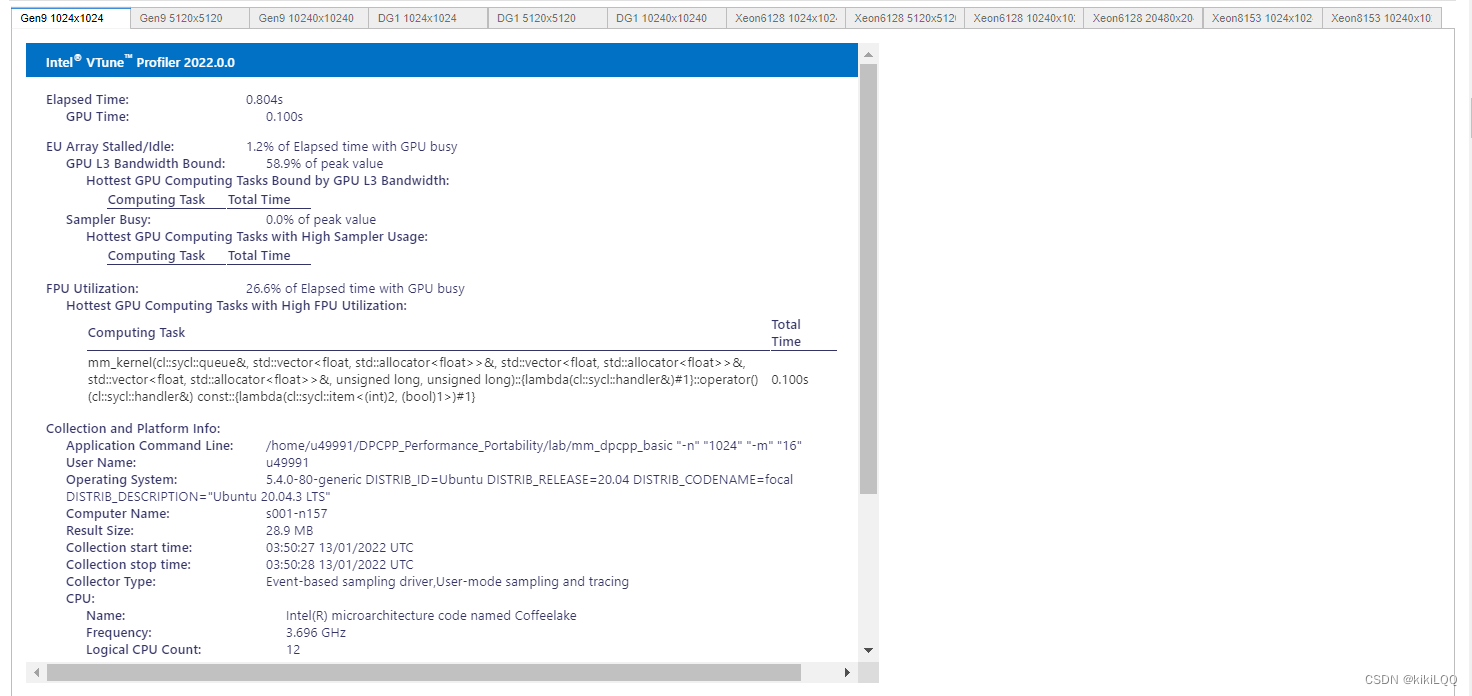Click the horizontal scrollbar thumb
The width and height of the screenshot is (1472, 696).
tap(424, 672)
